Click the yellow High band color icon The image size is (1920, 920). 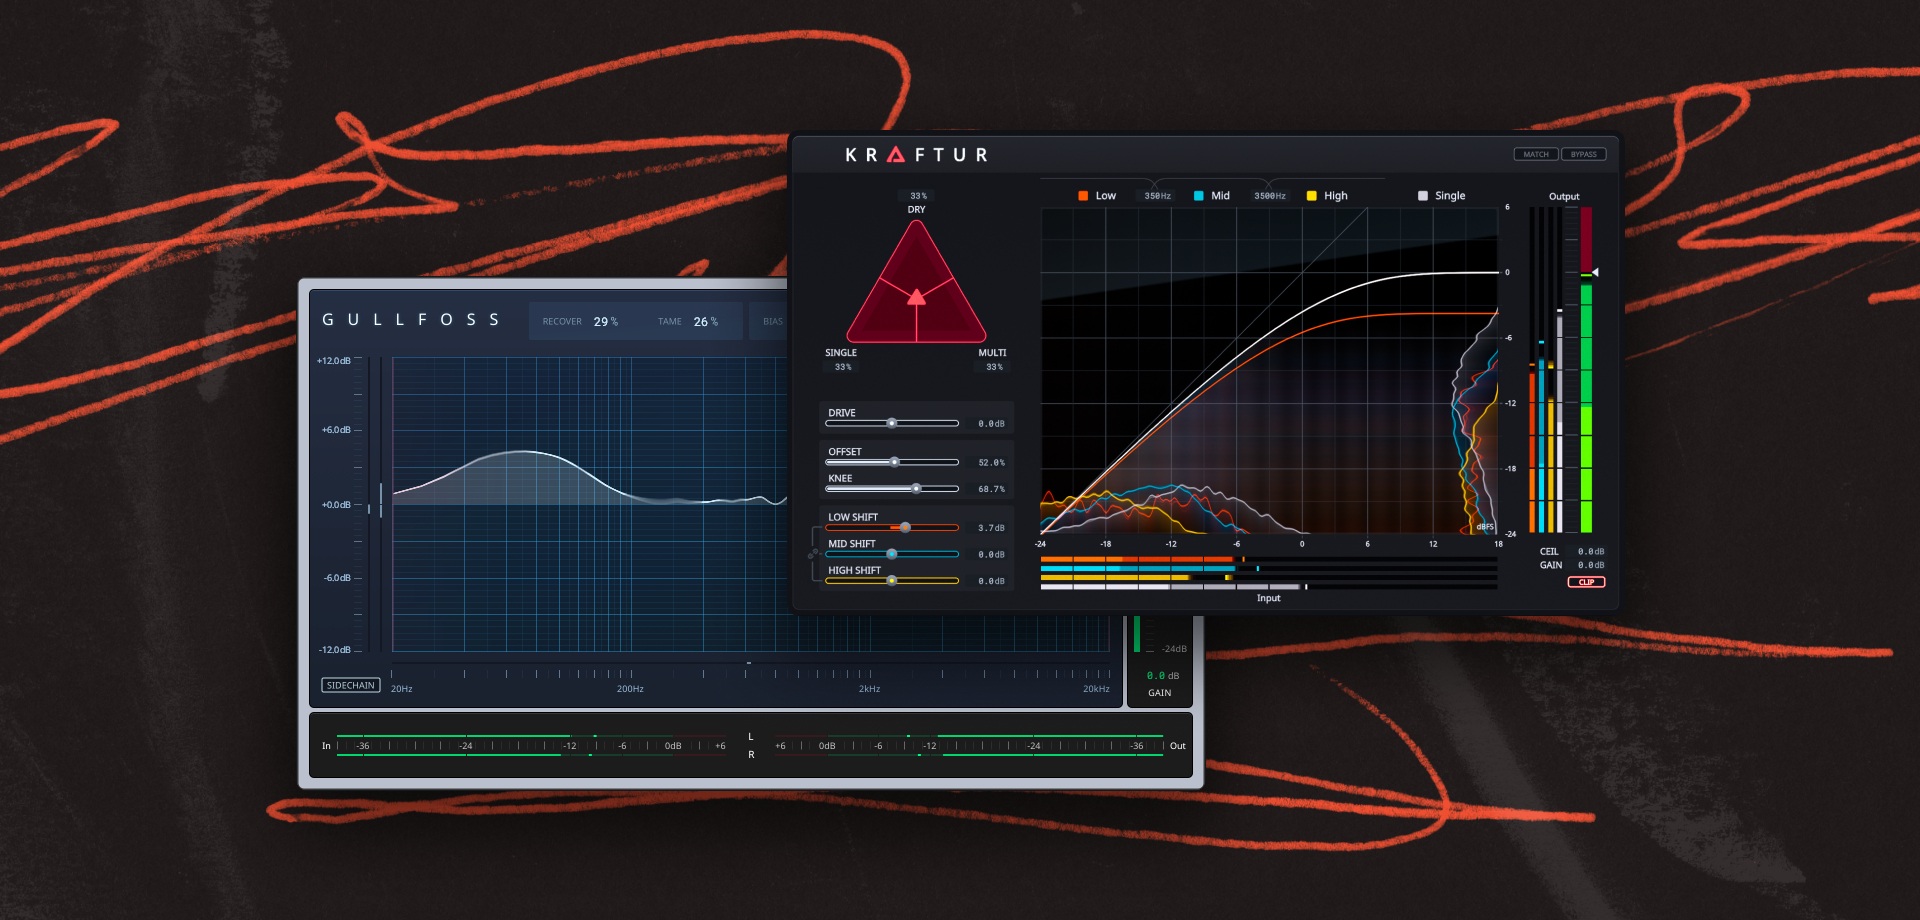tap(1313, 195)
